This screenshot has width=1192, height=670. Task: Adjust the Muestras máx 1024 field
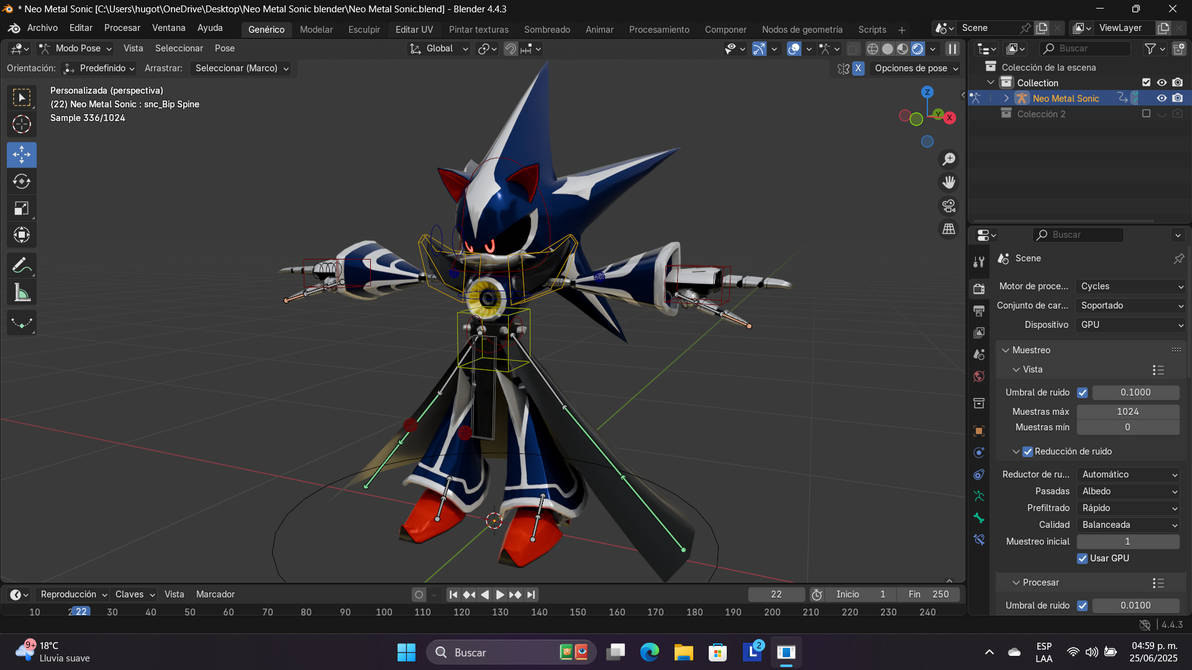coord(1128,411)
